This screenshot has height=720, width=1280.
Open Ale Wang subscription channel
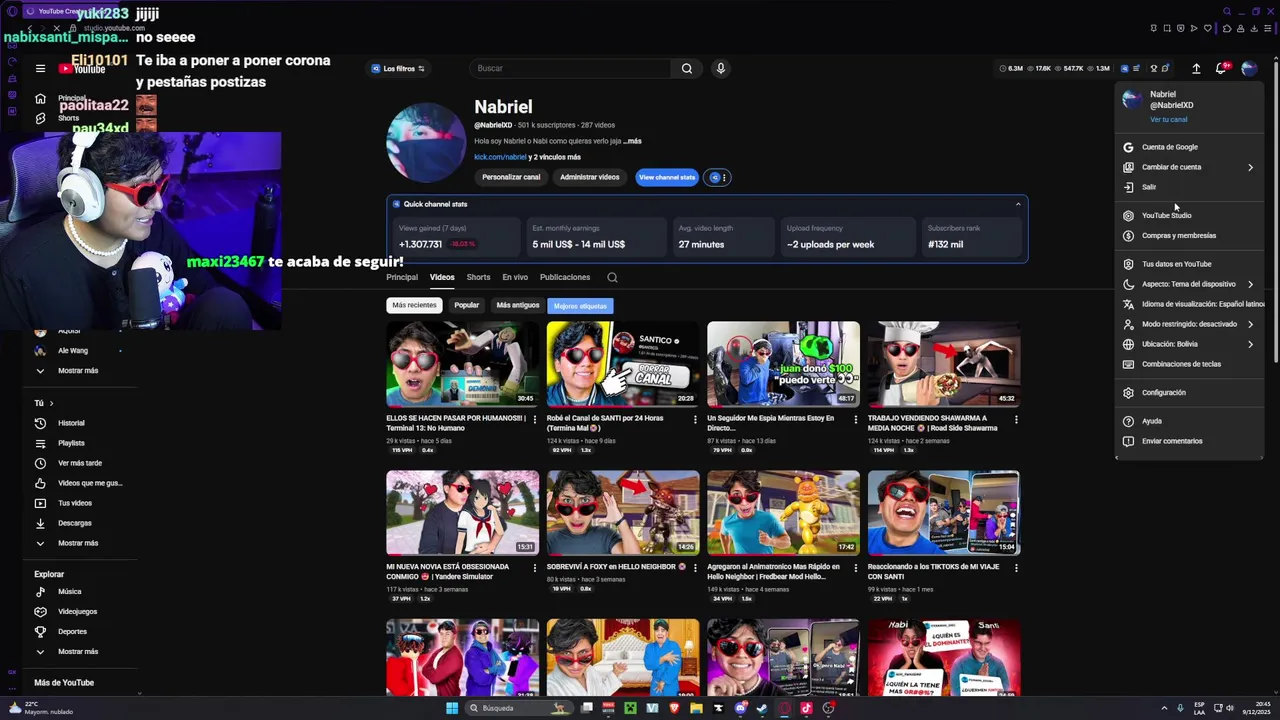[72, 351]
